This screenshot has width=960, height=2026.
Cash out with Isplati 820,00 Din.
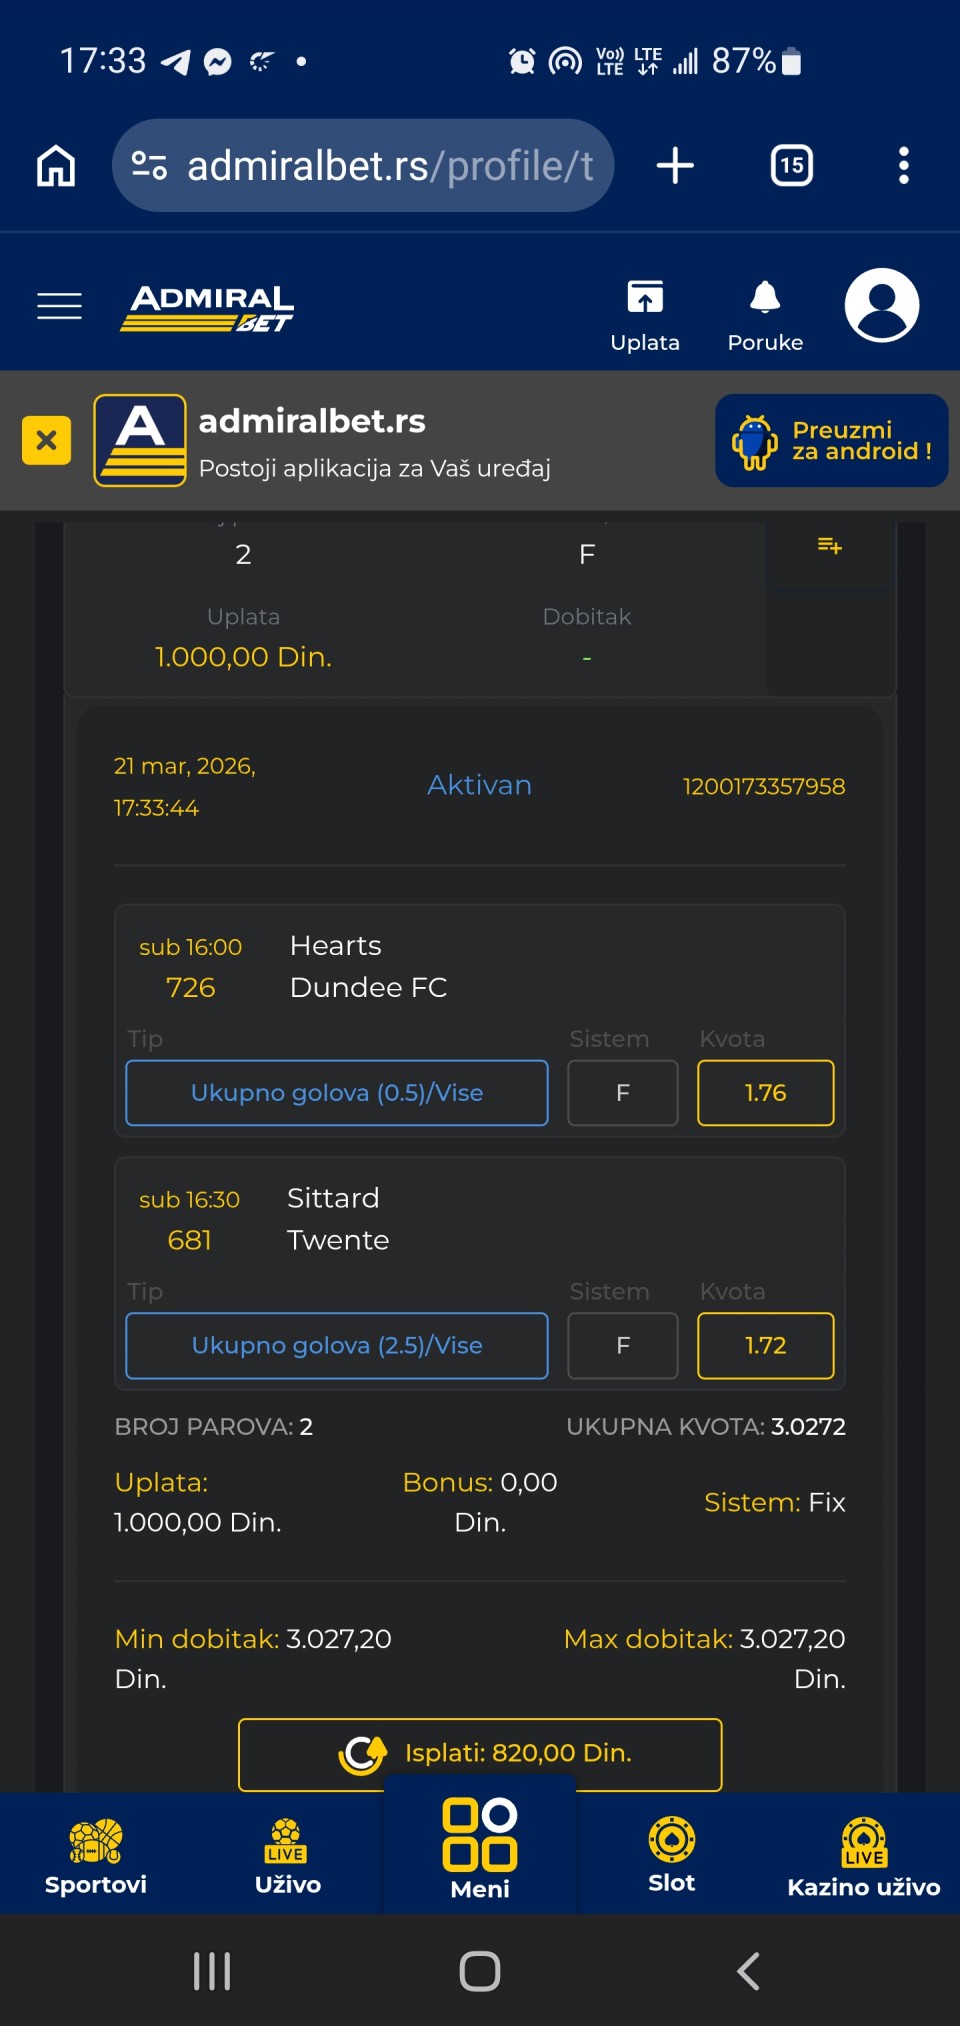click(x=480, y=1754)
